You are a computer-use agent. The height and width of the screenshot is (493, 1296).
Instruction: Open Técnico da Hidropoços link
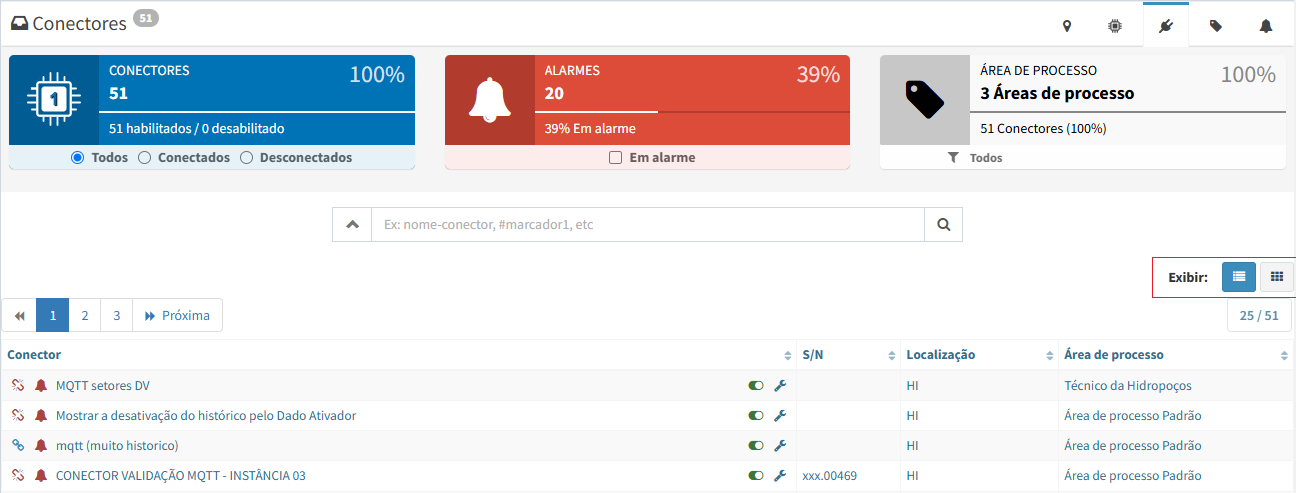[x=1128, y=385]
